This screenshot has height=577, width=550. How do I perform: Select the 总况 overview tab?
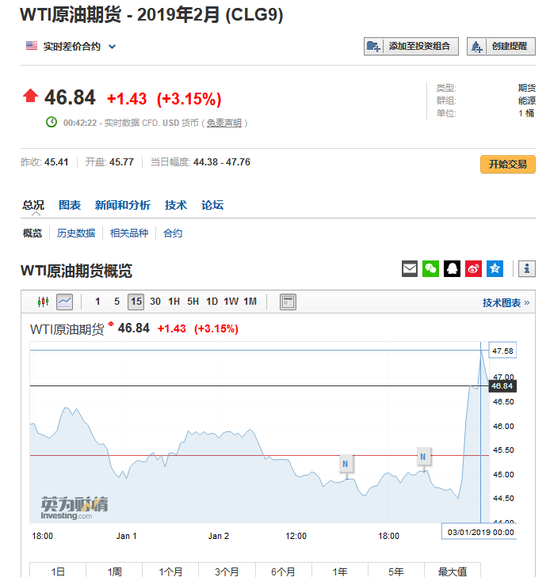33,205
